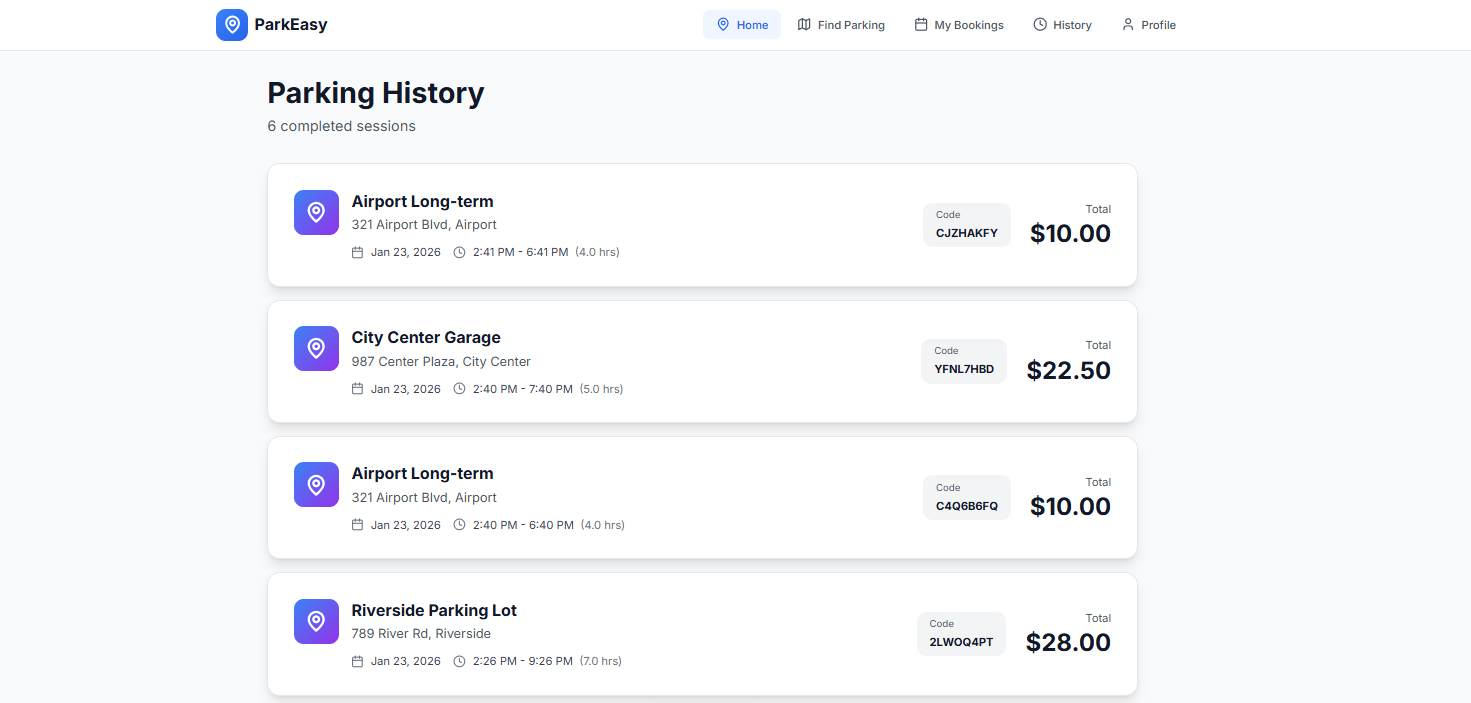This screenshot has height=703, width=1471.
Task: Click the clock icon next to 2:41 PM - 6:41 PM
Action: pyautogui.click(x=460, y=252)
